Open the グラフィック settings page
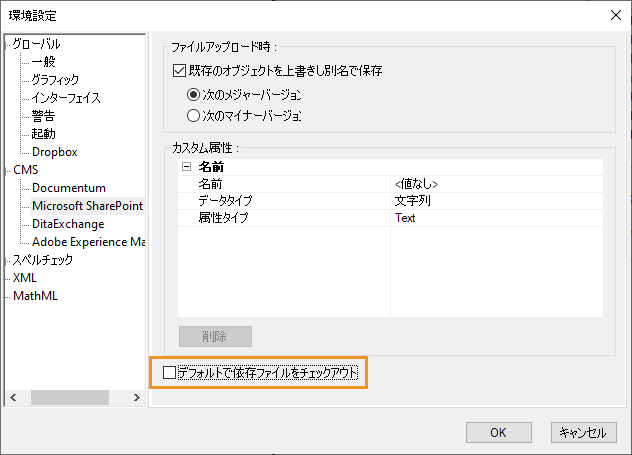632x455 pixels. [55, 80]
